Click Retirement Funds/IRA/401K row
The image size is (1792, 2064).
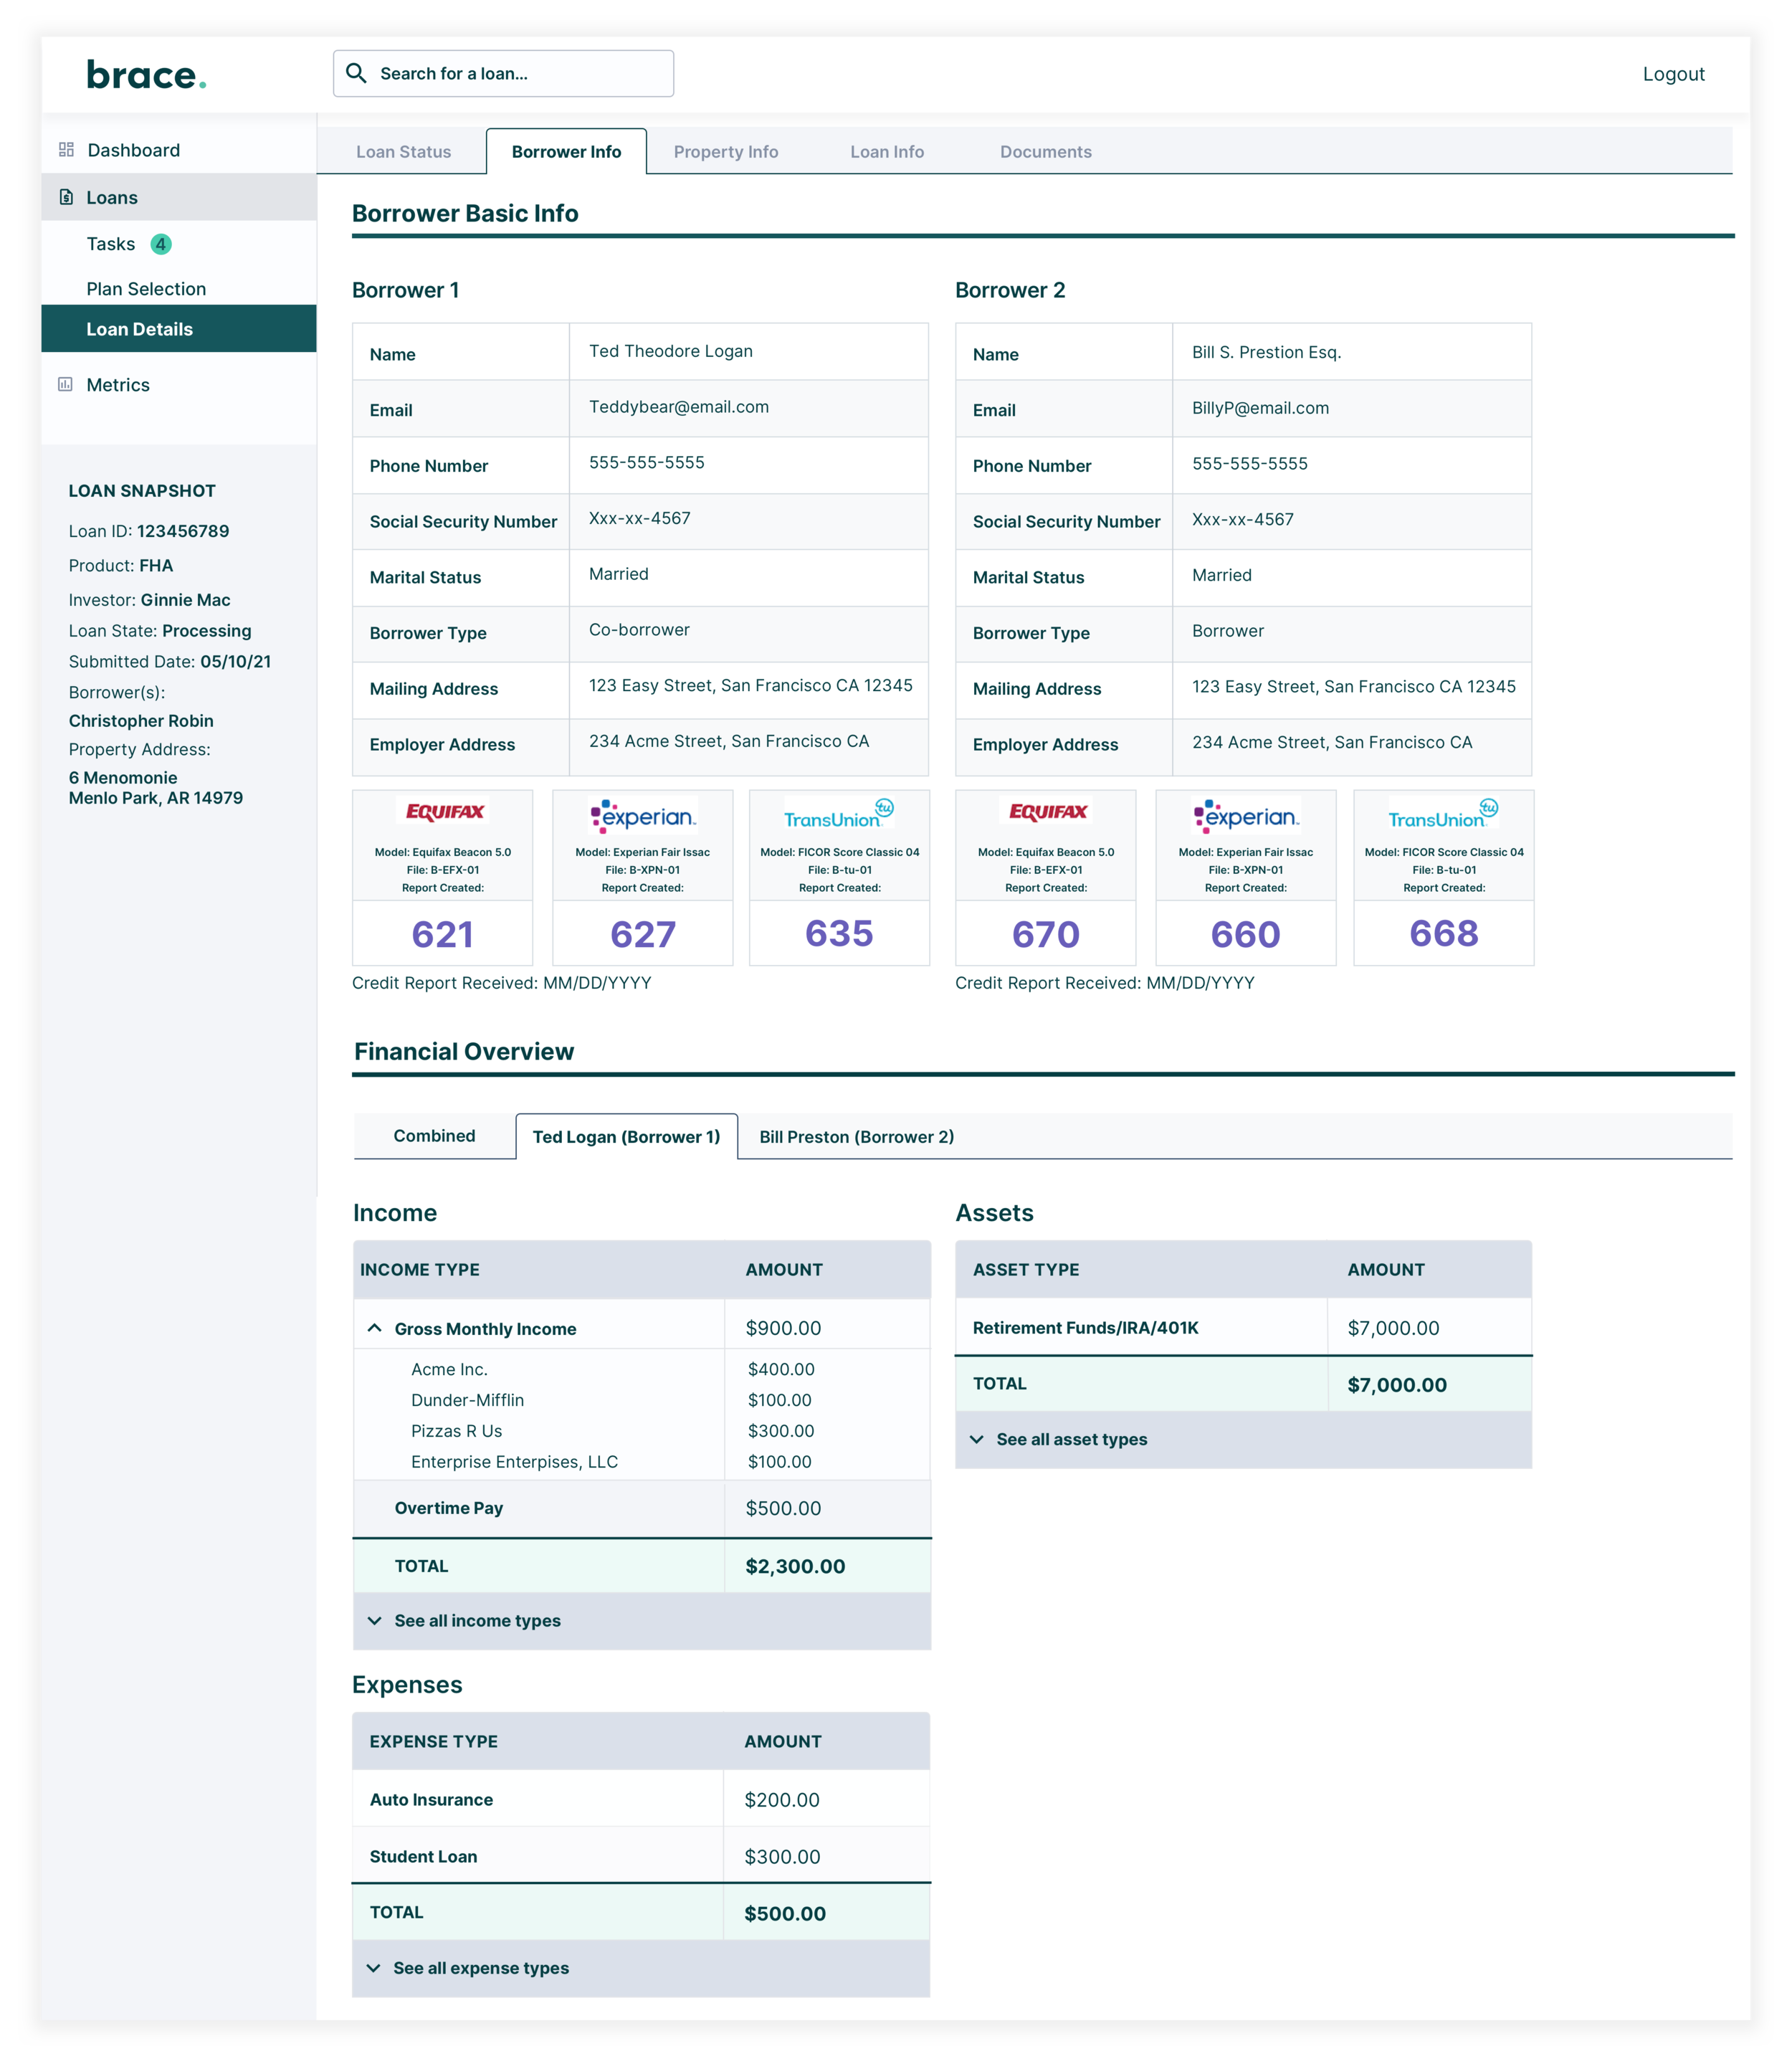[1243, 1328]
